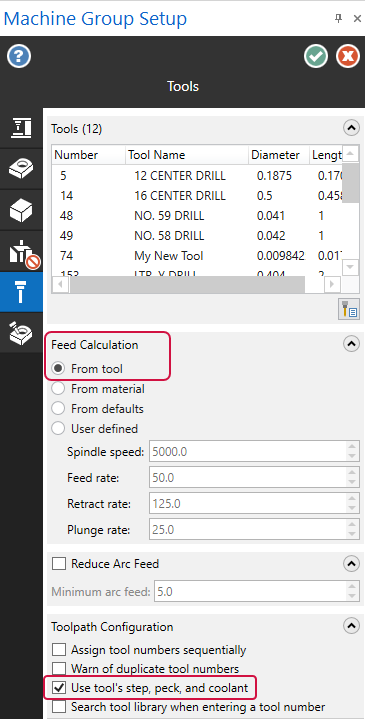Sort by the Diameter column header
This screenshot has height=719, width=365.
click(x=279, y=155)
